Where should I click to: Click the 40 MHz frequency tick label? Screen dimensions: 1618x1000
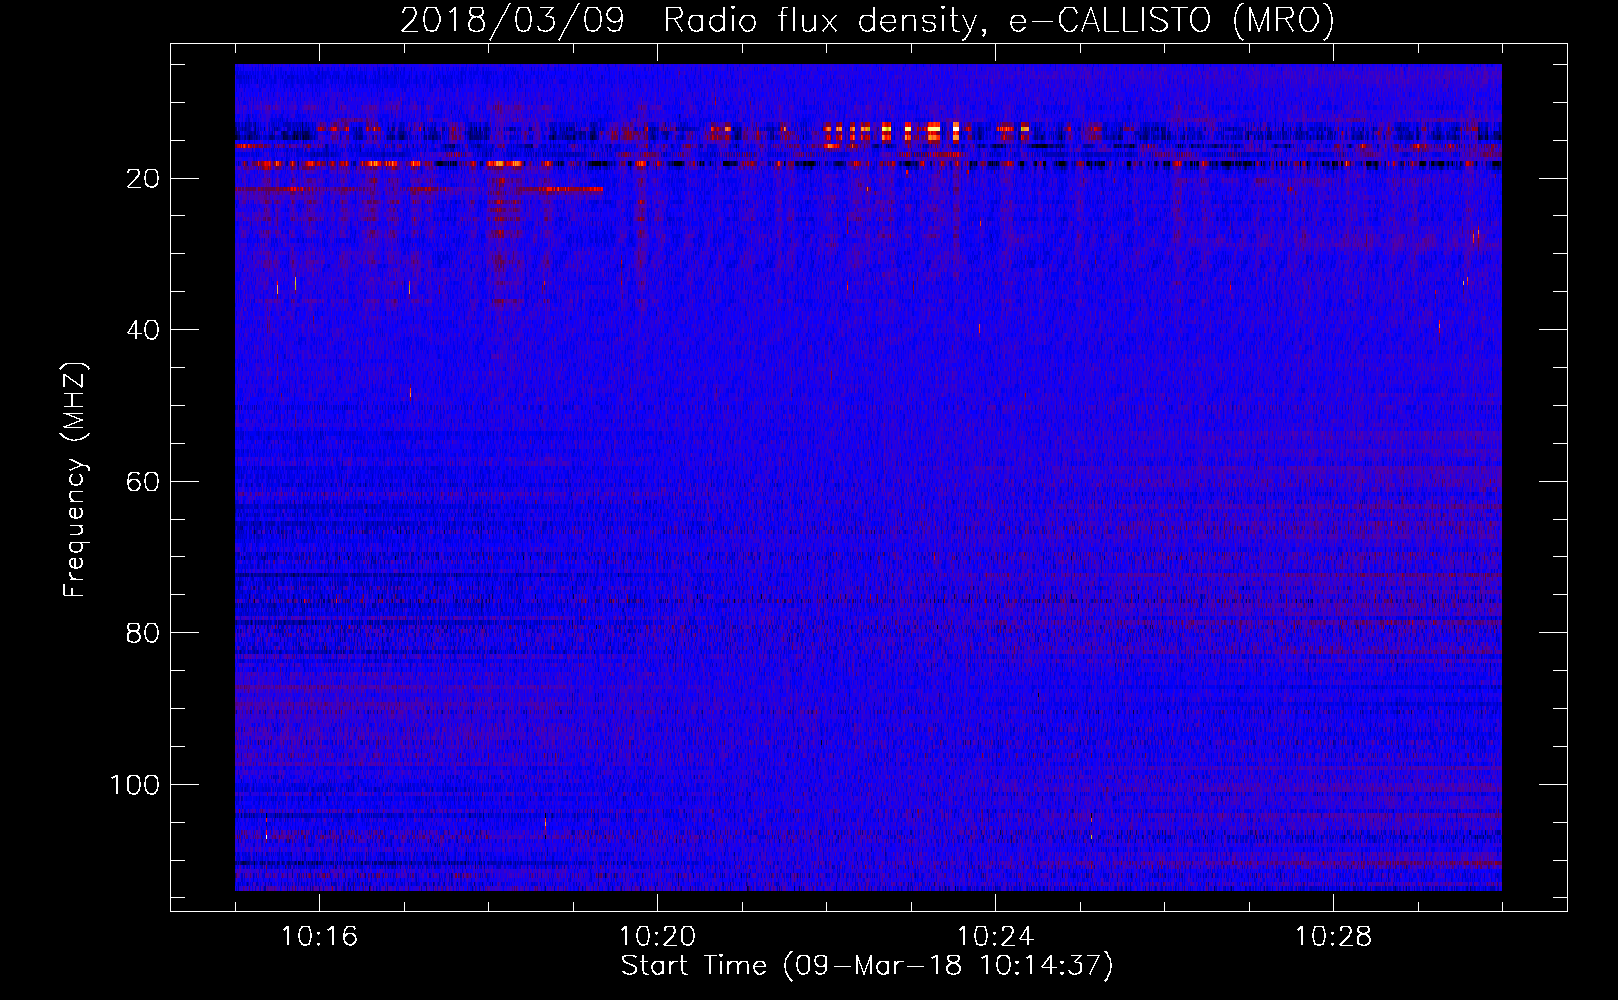pyautogui.click(x=143, y=330)
